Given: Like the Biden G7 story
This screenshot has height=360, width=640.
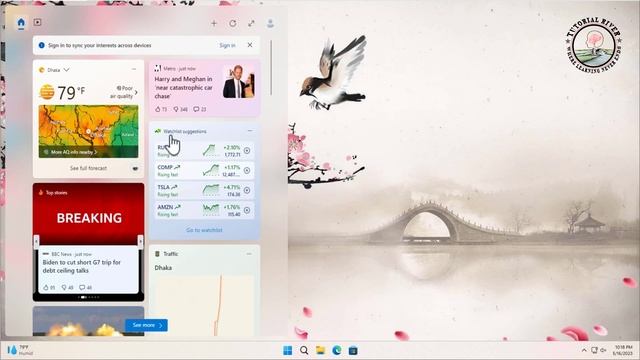Looking at the screenshot, I should coord(49,287).
